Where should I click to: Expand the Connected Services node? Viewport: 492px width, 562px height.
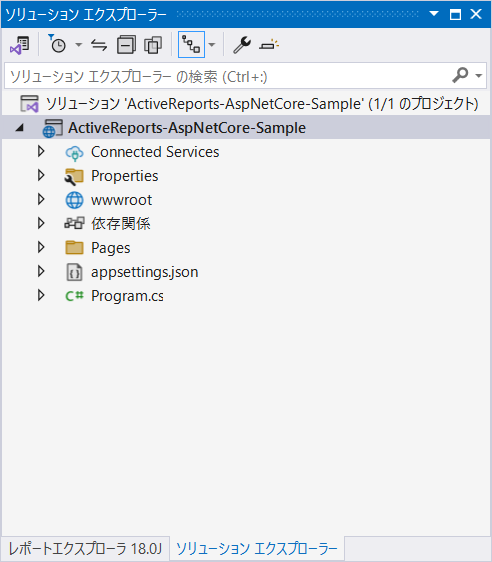click(x=41, y=152)
